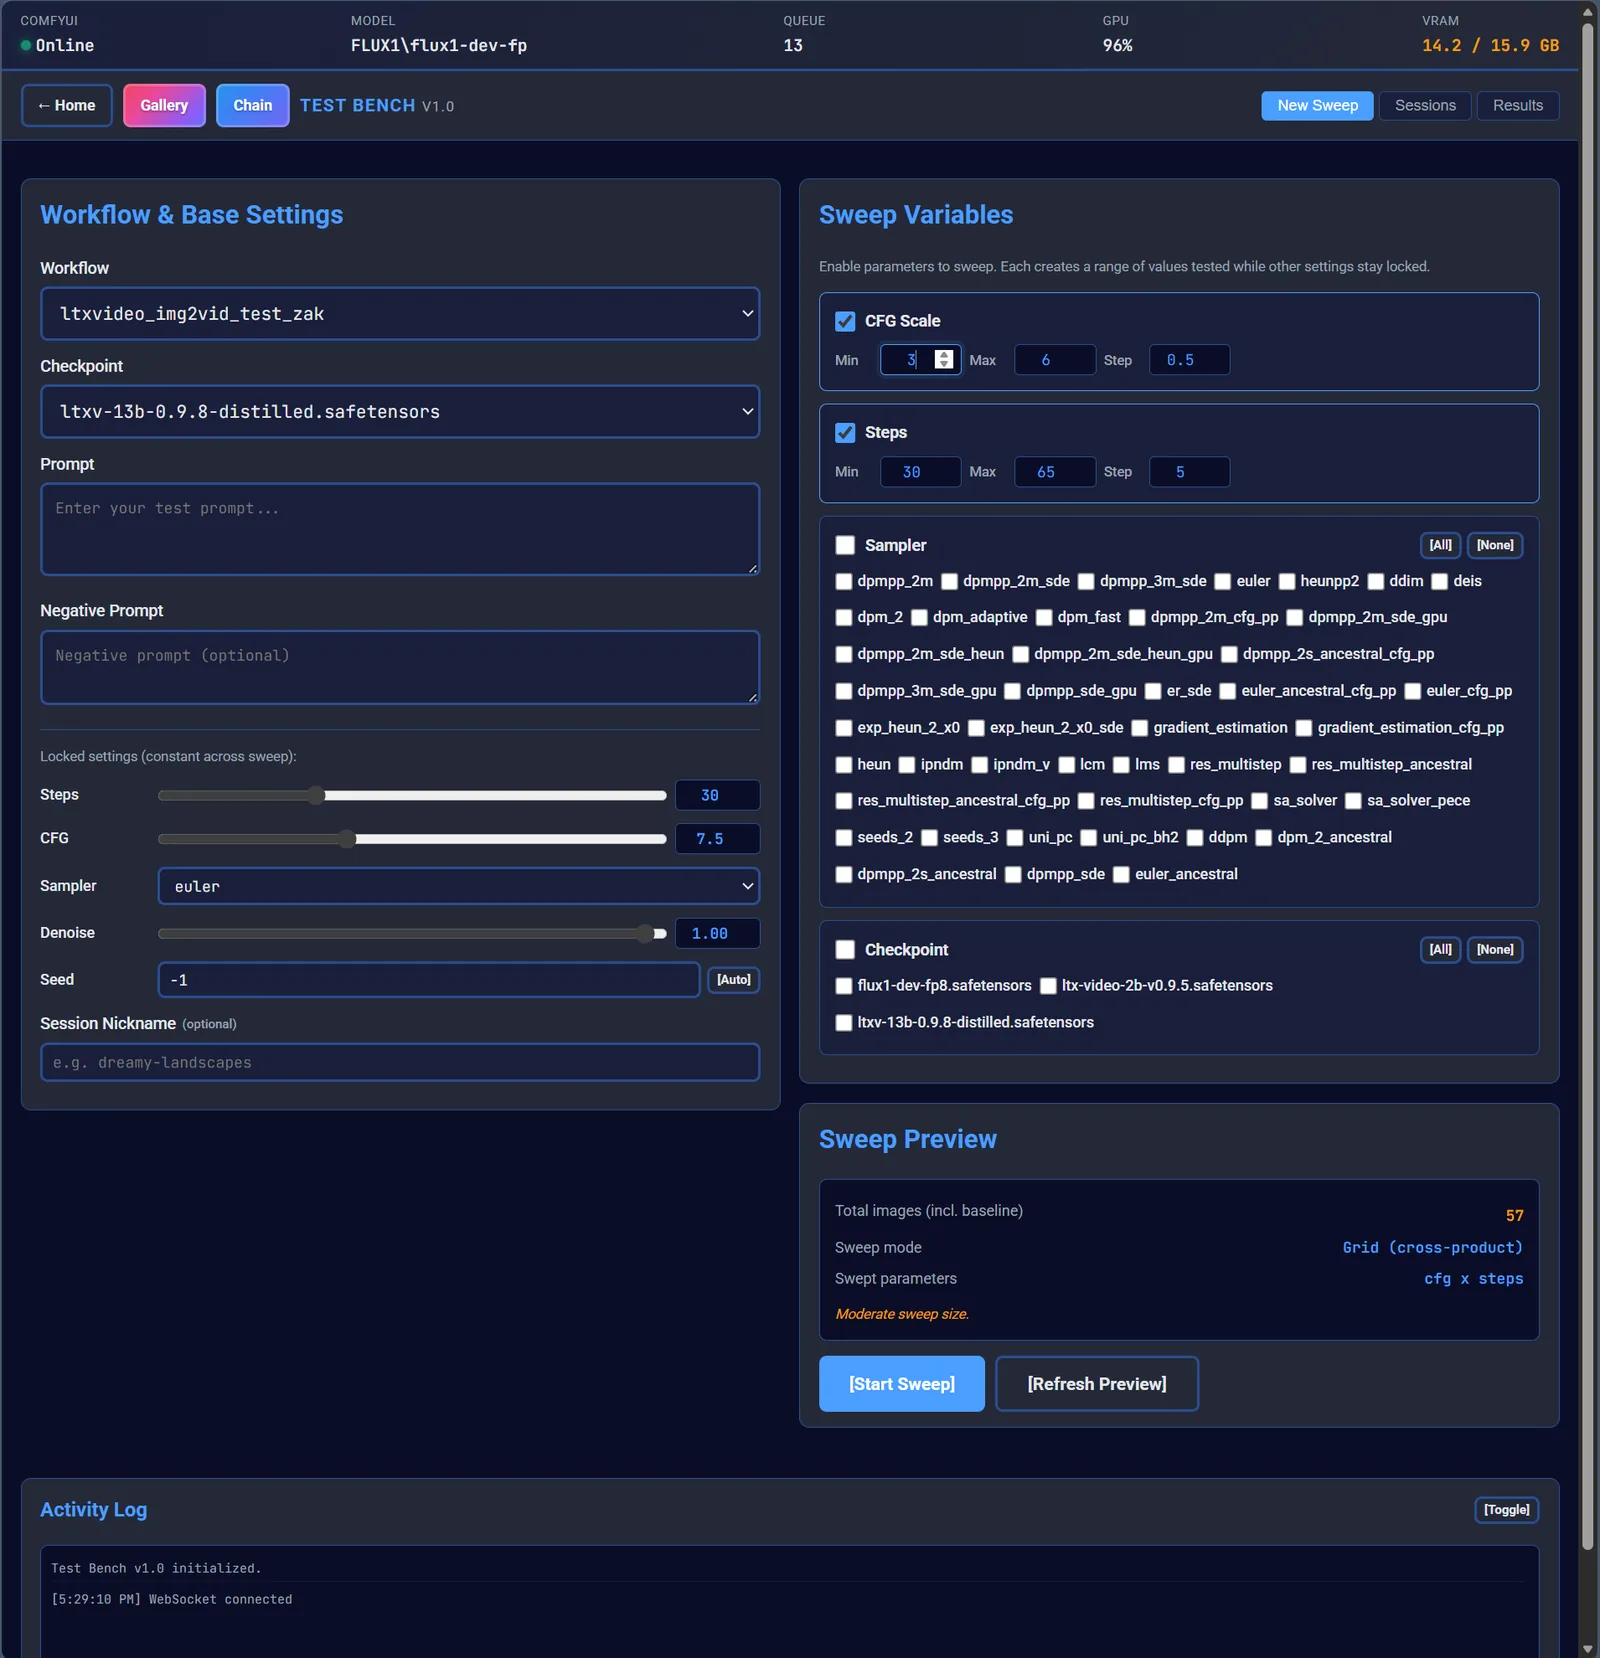
Task: Check the lcm sampler
Action: tap(1067, 765)
